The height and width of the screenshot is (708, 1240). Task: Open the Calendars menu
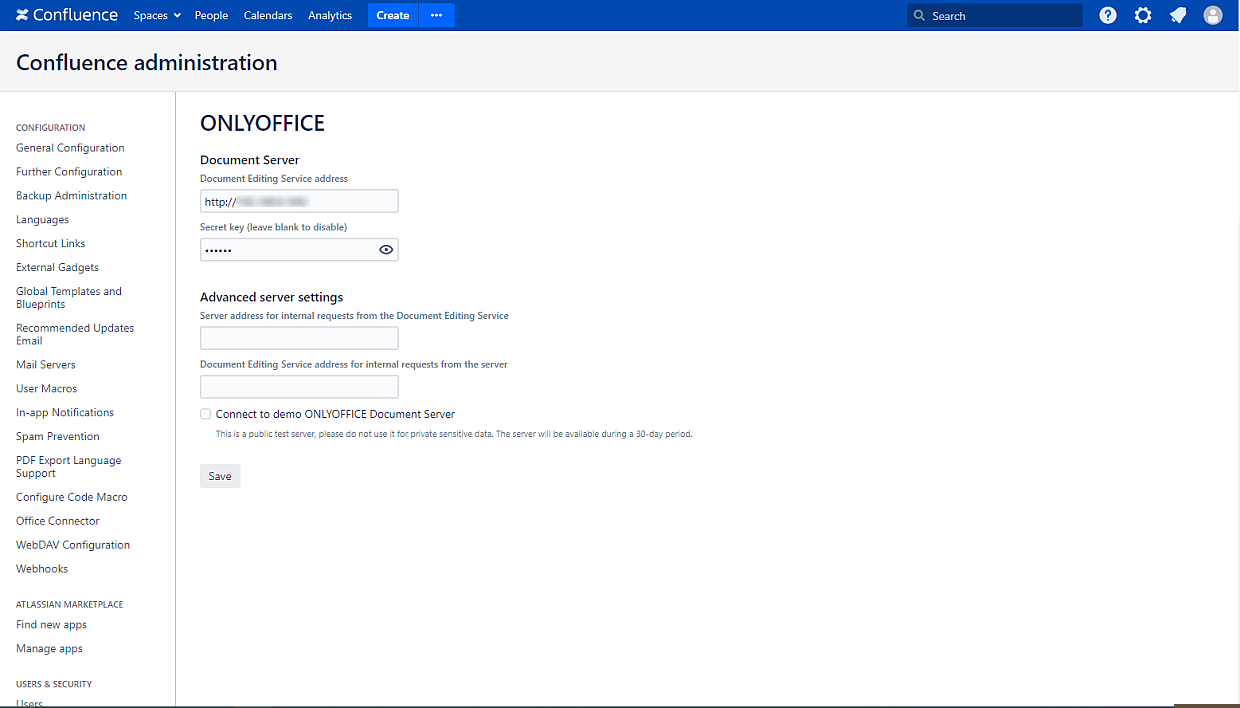click(x=268, y=15)
